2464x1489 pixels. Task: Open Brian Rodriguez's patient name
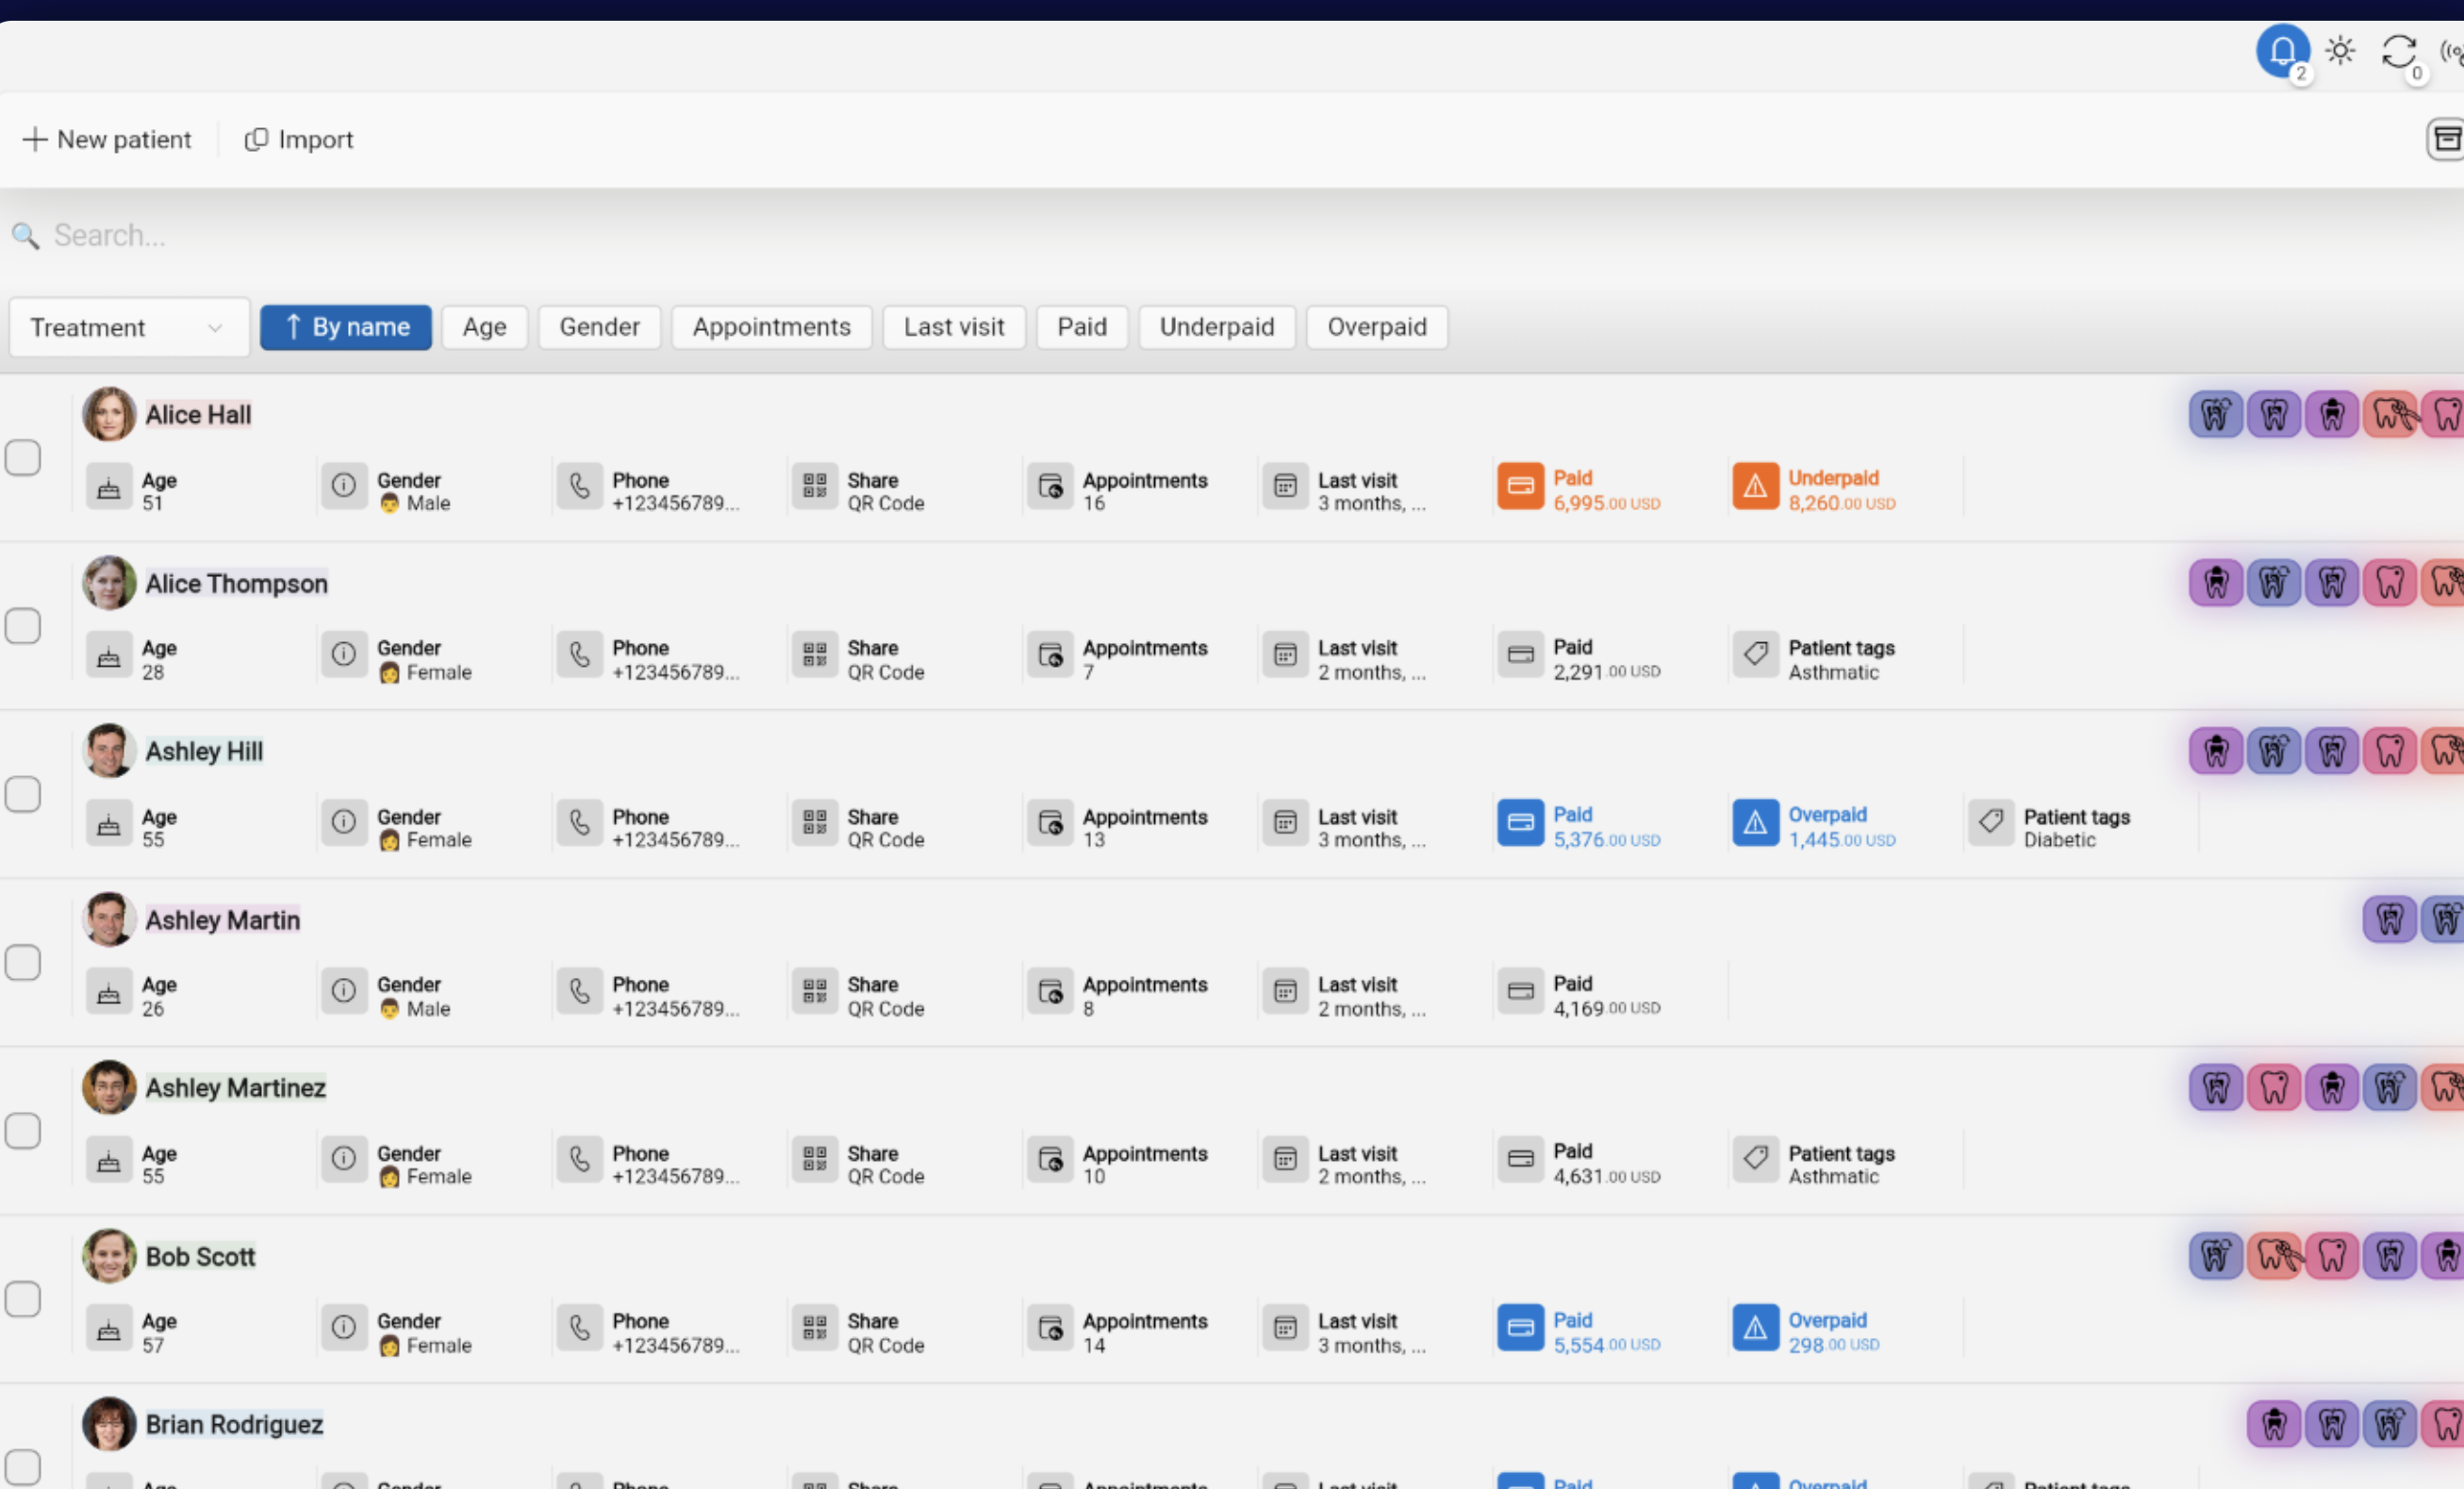tap(234, 1424)
